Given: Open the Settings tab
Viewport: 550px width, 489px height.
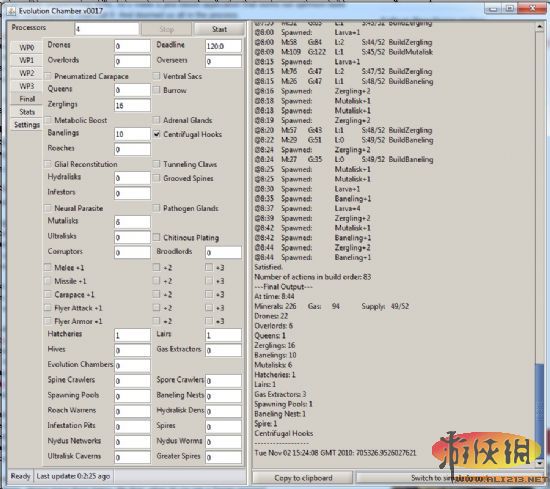Looking at the screenshot, I should pos(27,125).
